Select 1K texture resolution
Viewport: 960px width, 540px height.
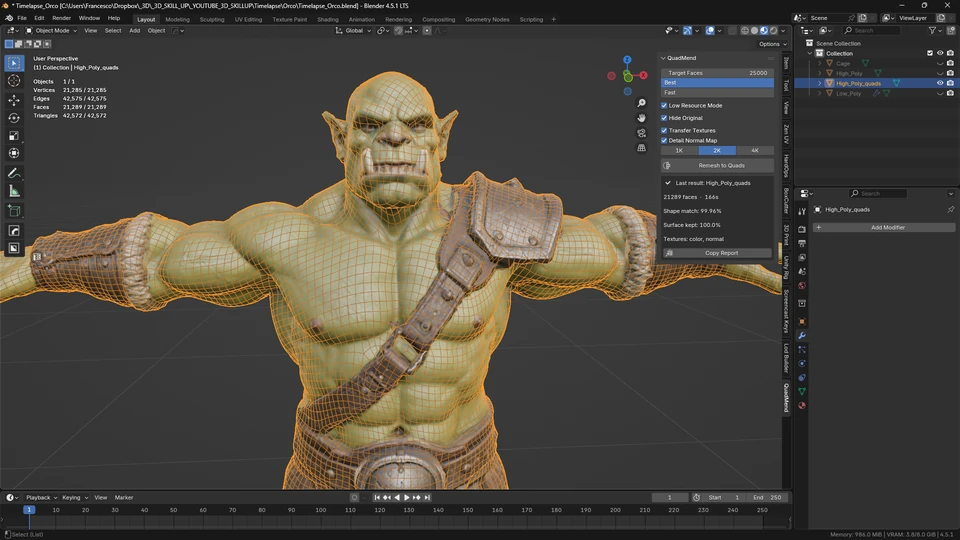(679, 151)
